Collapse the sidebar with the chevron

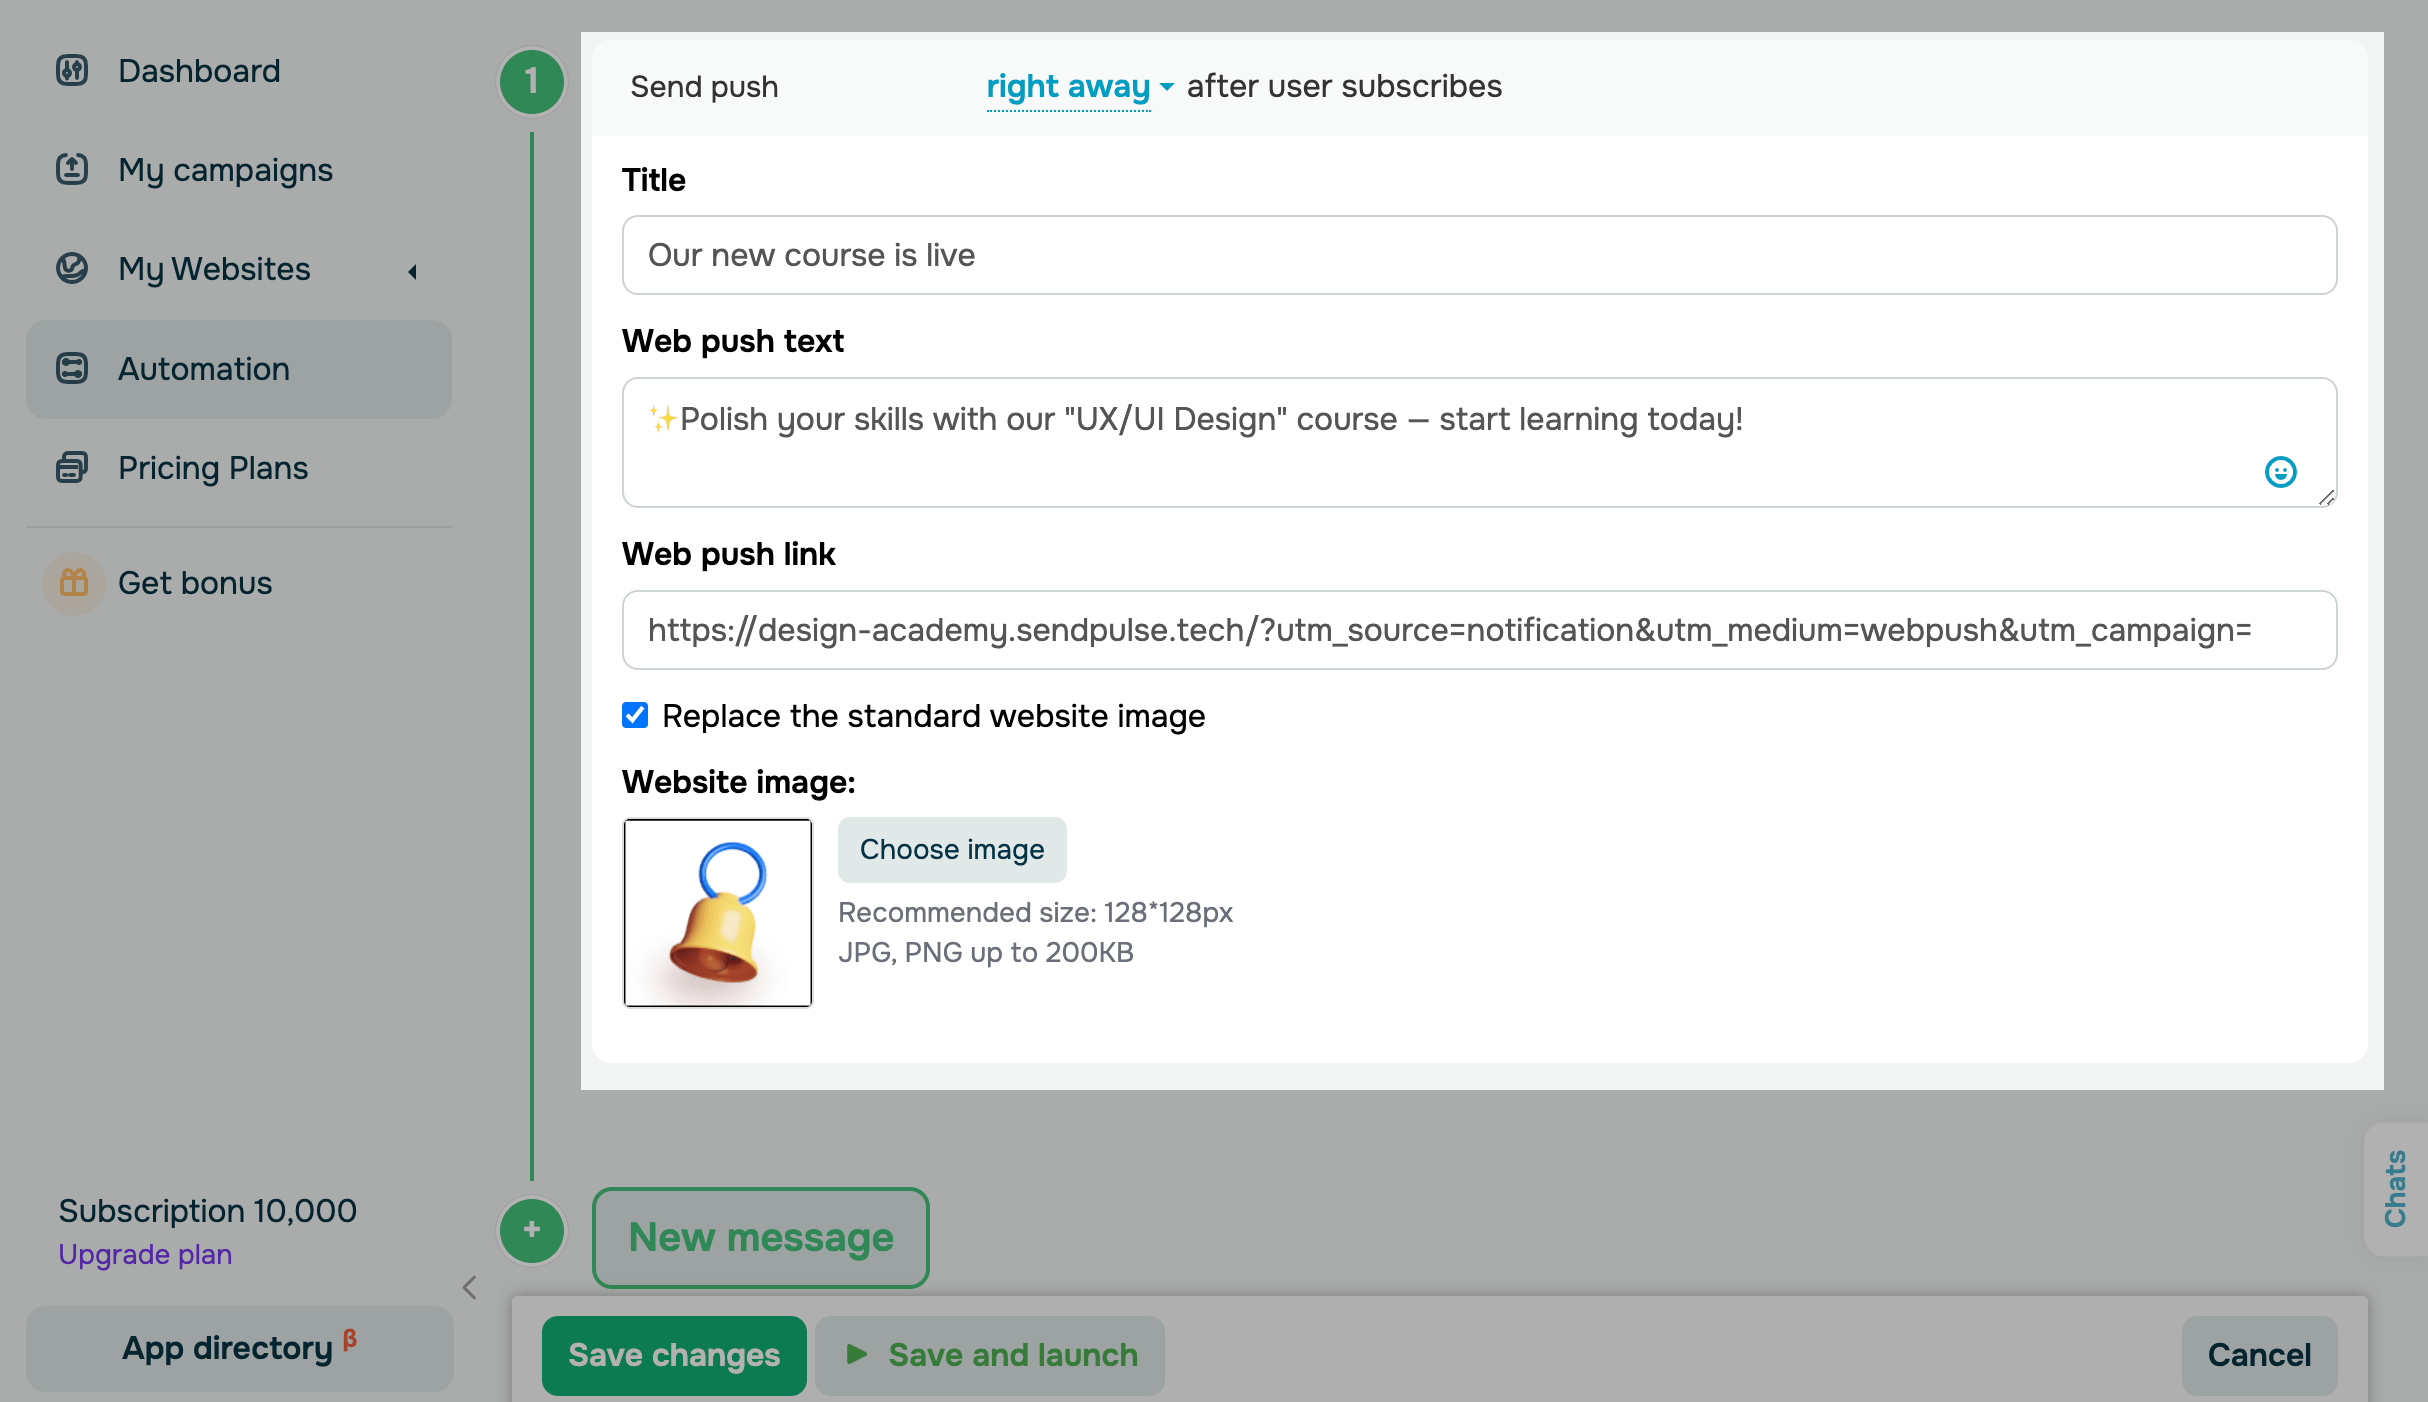470,1287
